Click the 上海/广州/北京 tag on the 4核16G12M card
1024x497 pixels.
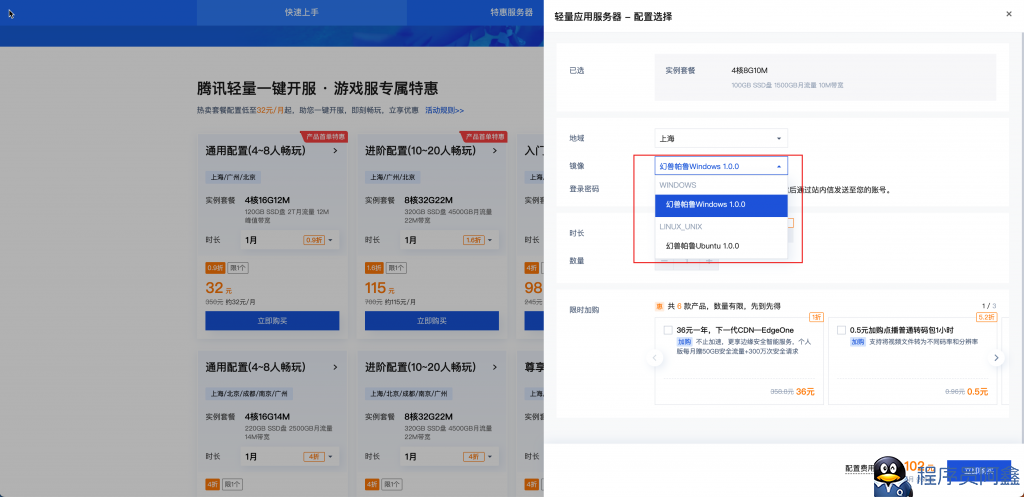[233, 177]
